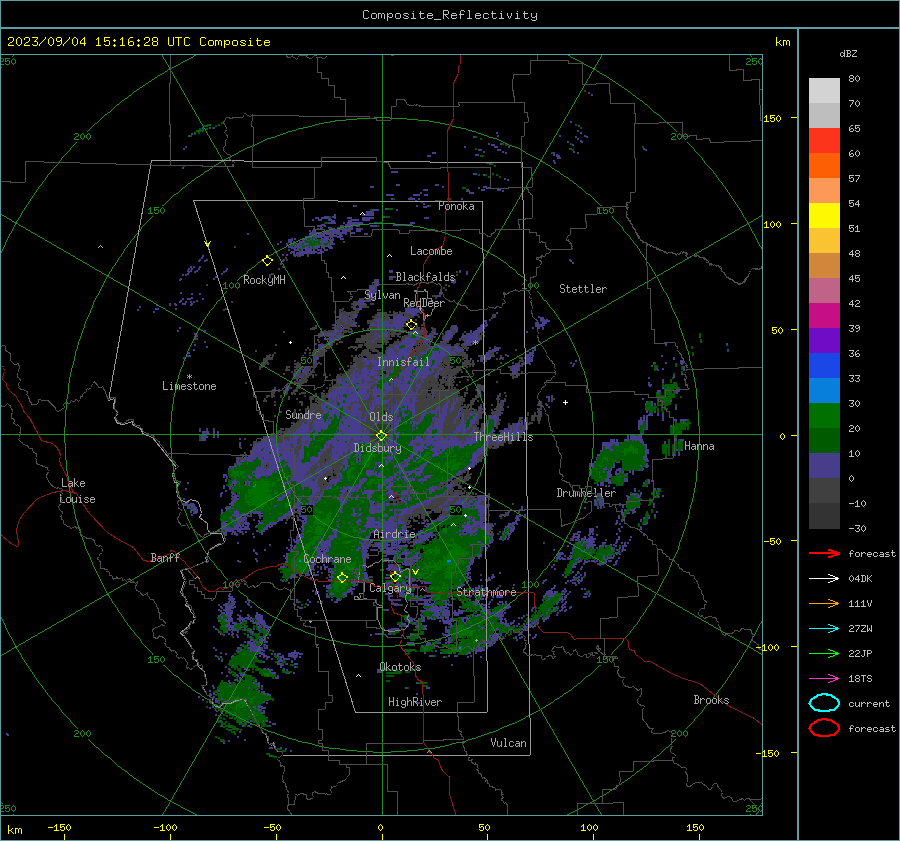The image size is (900, 841).
Task: Click the yellow diamond marker at Didsbury
Action: click(x=382, y=436)
